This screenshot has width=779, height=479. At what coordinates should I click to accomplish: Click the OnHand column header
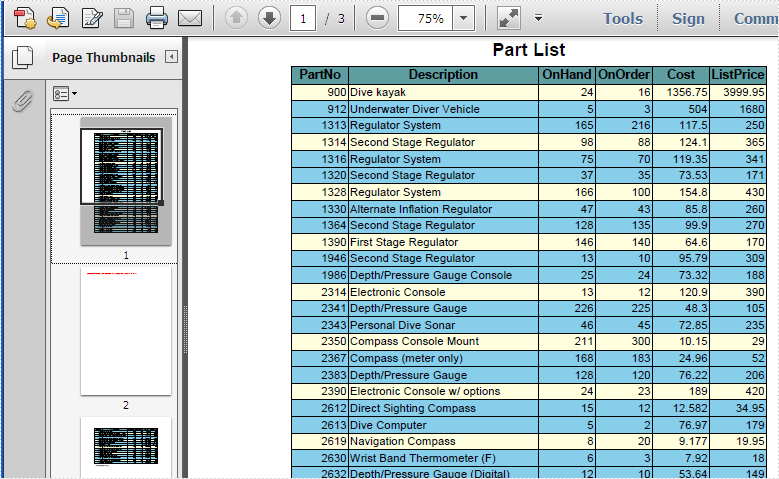[567, 75]
